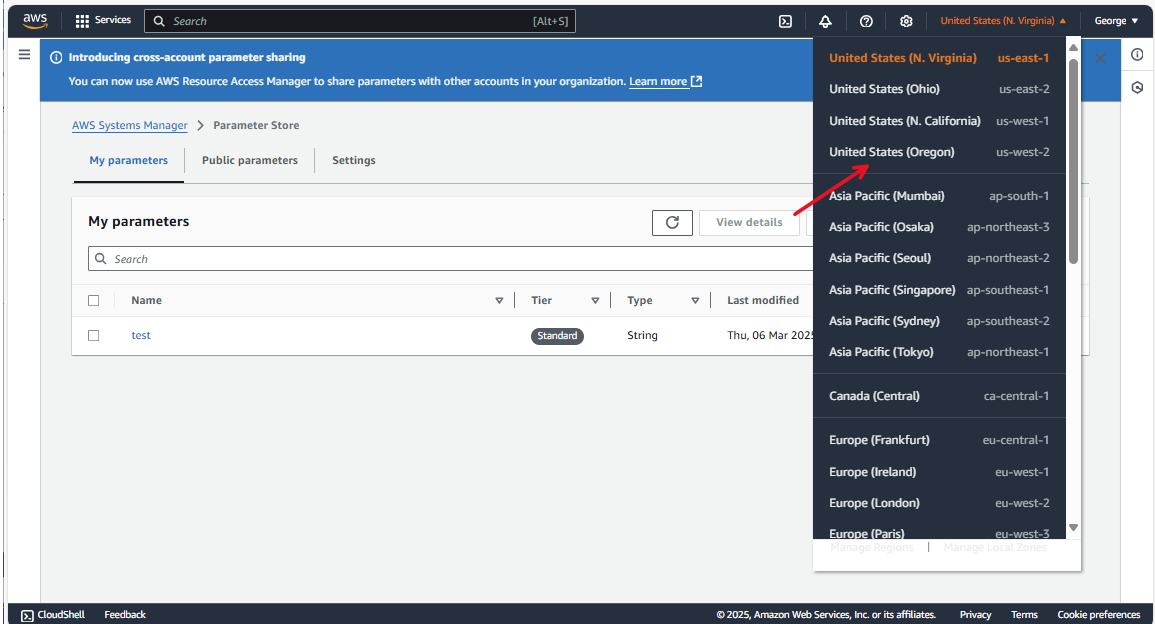Switch to the My parameters tab
This screenshot has height=624, width=1155.
[x=129, y=161]
